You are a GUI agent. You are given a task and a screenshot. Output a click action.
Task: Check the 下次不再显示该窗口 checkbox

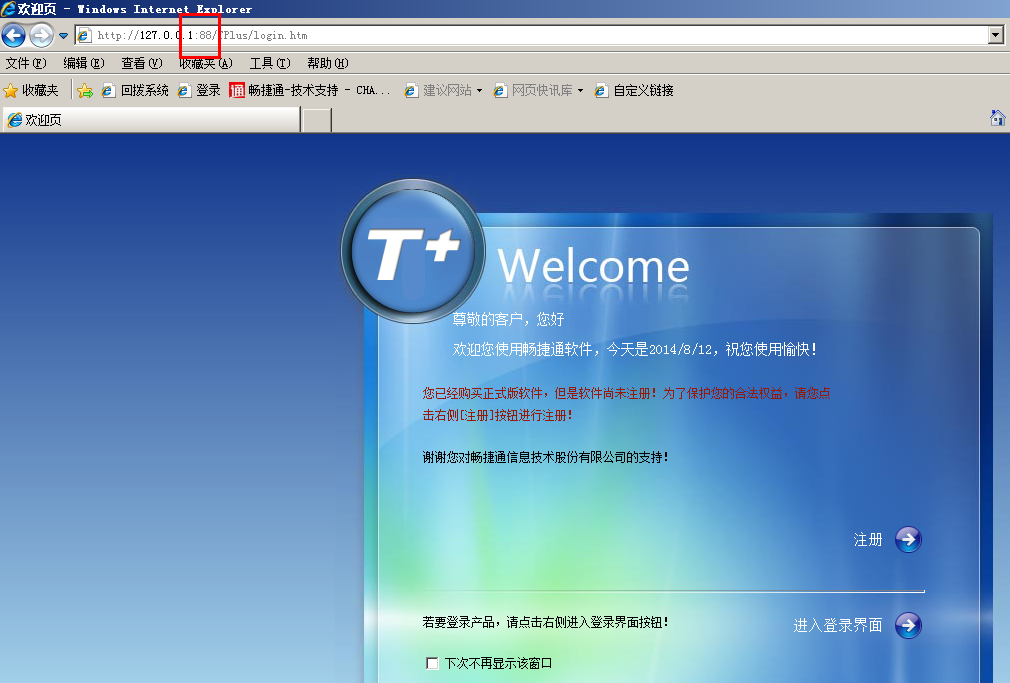coord(432,663)
